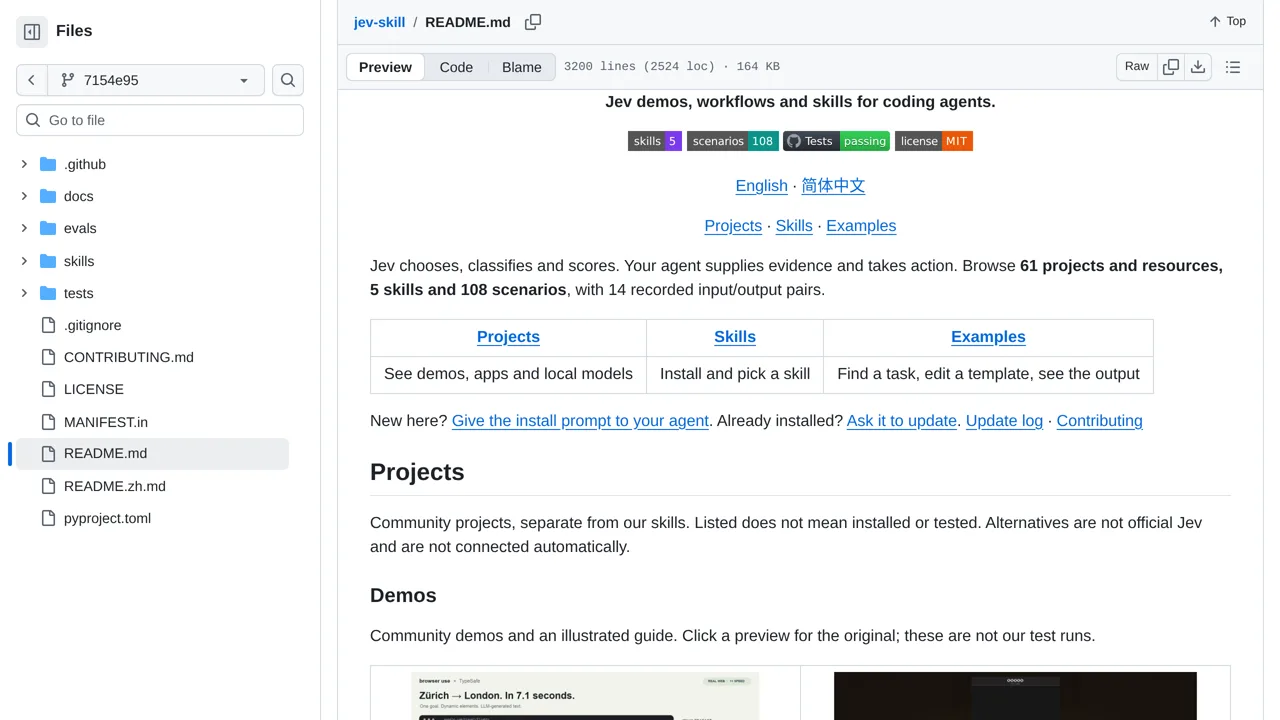Expand the skills folder chevron
This screenshot has height=720, width=1280.
point(24,261)
